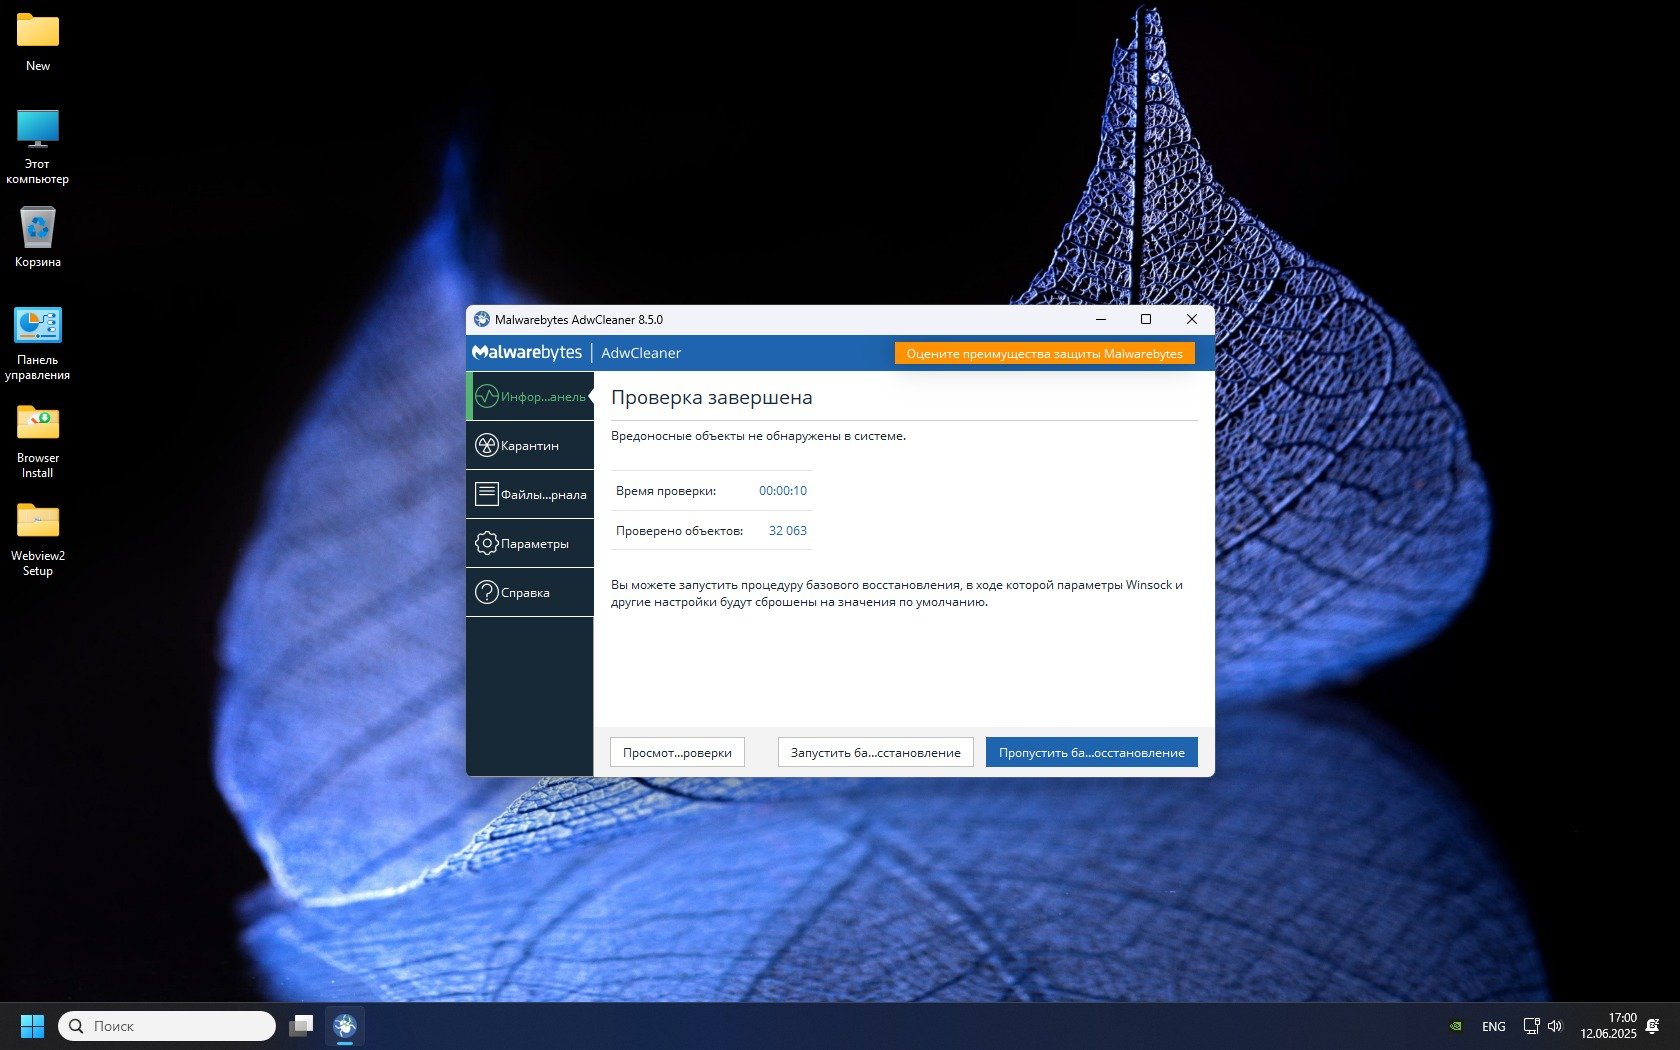Open the Quarantine (Карантин) sidebar section
The image size is (1680, 1050).
529,446
